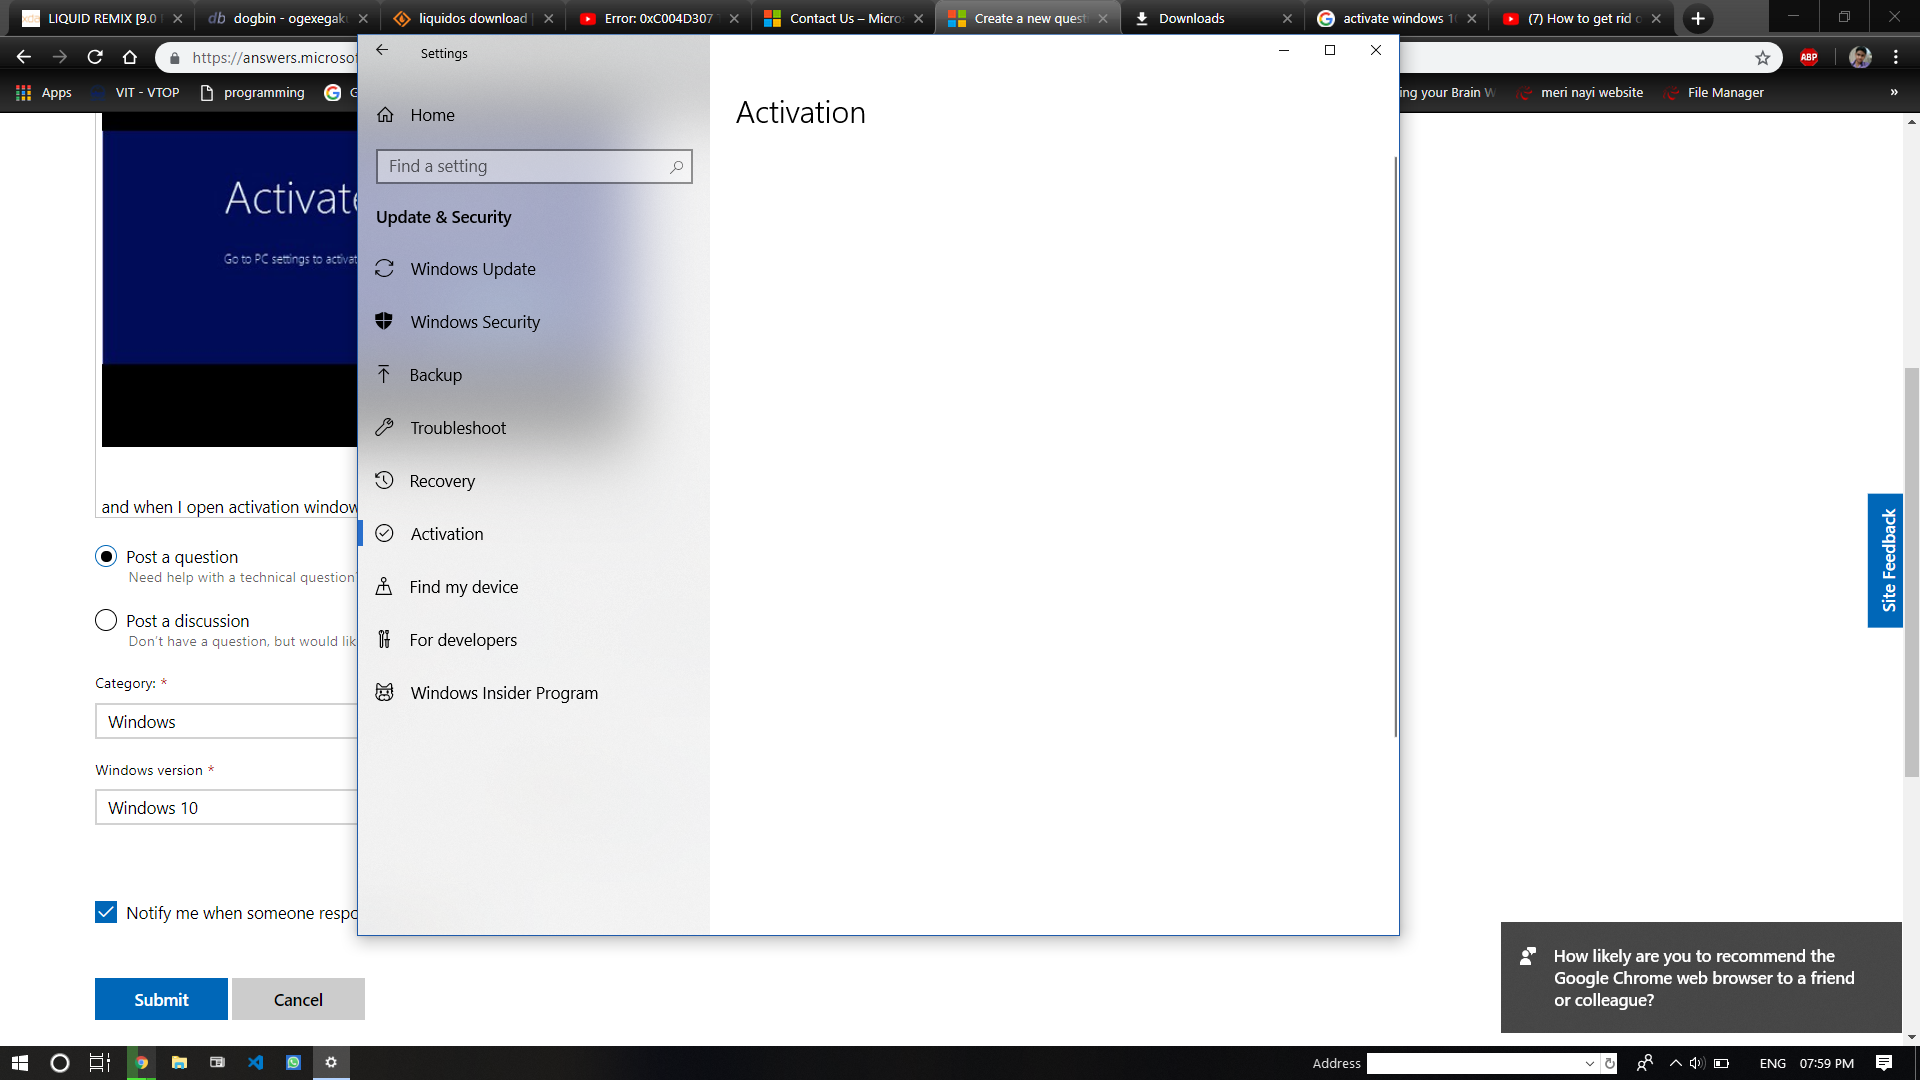
Task: Open the Windows Start menu
Action: (x=20, y=1063)
